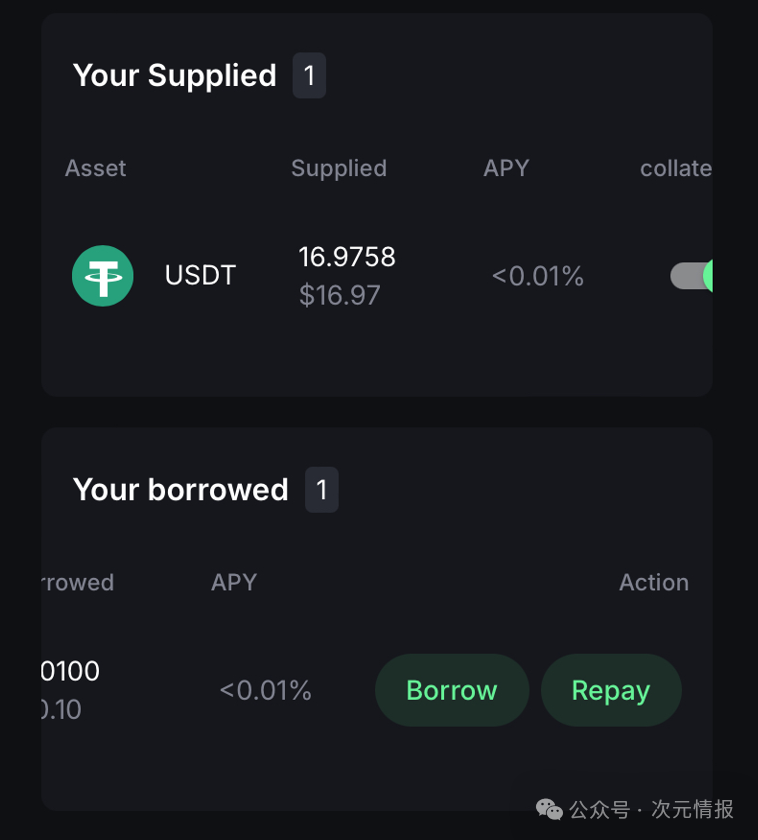This screenshot has width=758, height=840.
Task: Click the APY header in the supplied table
Action: tap(506, 168)
